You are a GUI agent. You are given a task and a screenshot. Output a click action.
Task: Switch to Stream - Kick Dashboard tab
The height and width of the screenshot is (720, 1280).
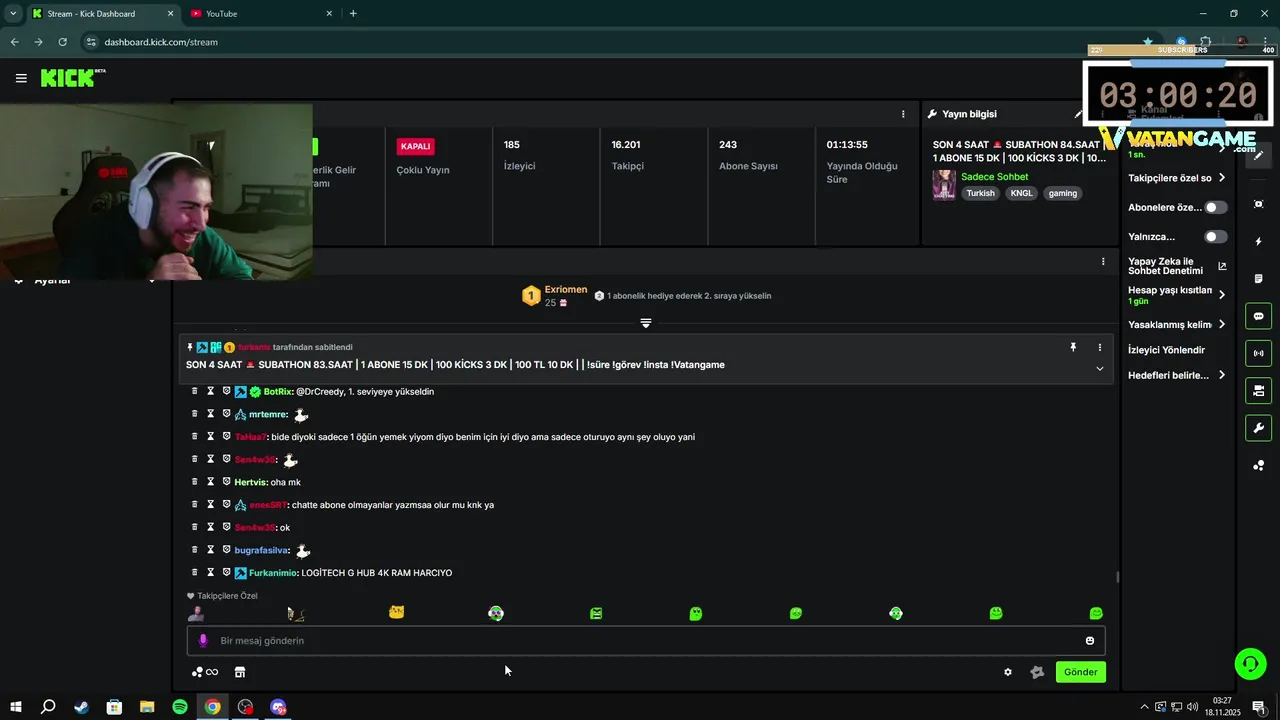pyautogui.click(x=100, y=13)
